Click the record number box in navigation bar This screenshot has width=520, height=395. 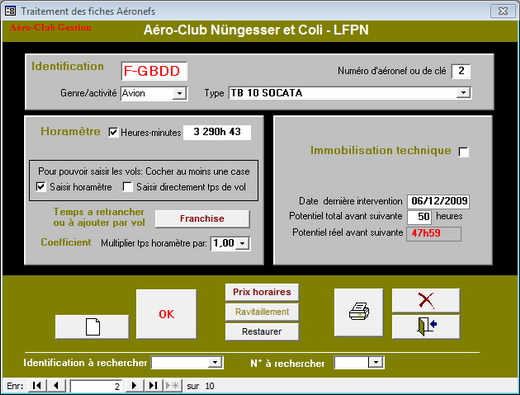pos(96,386)
